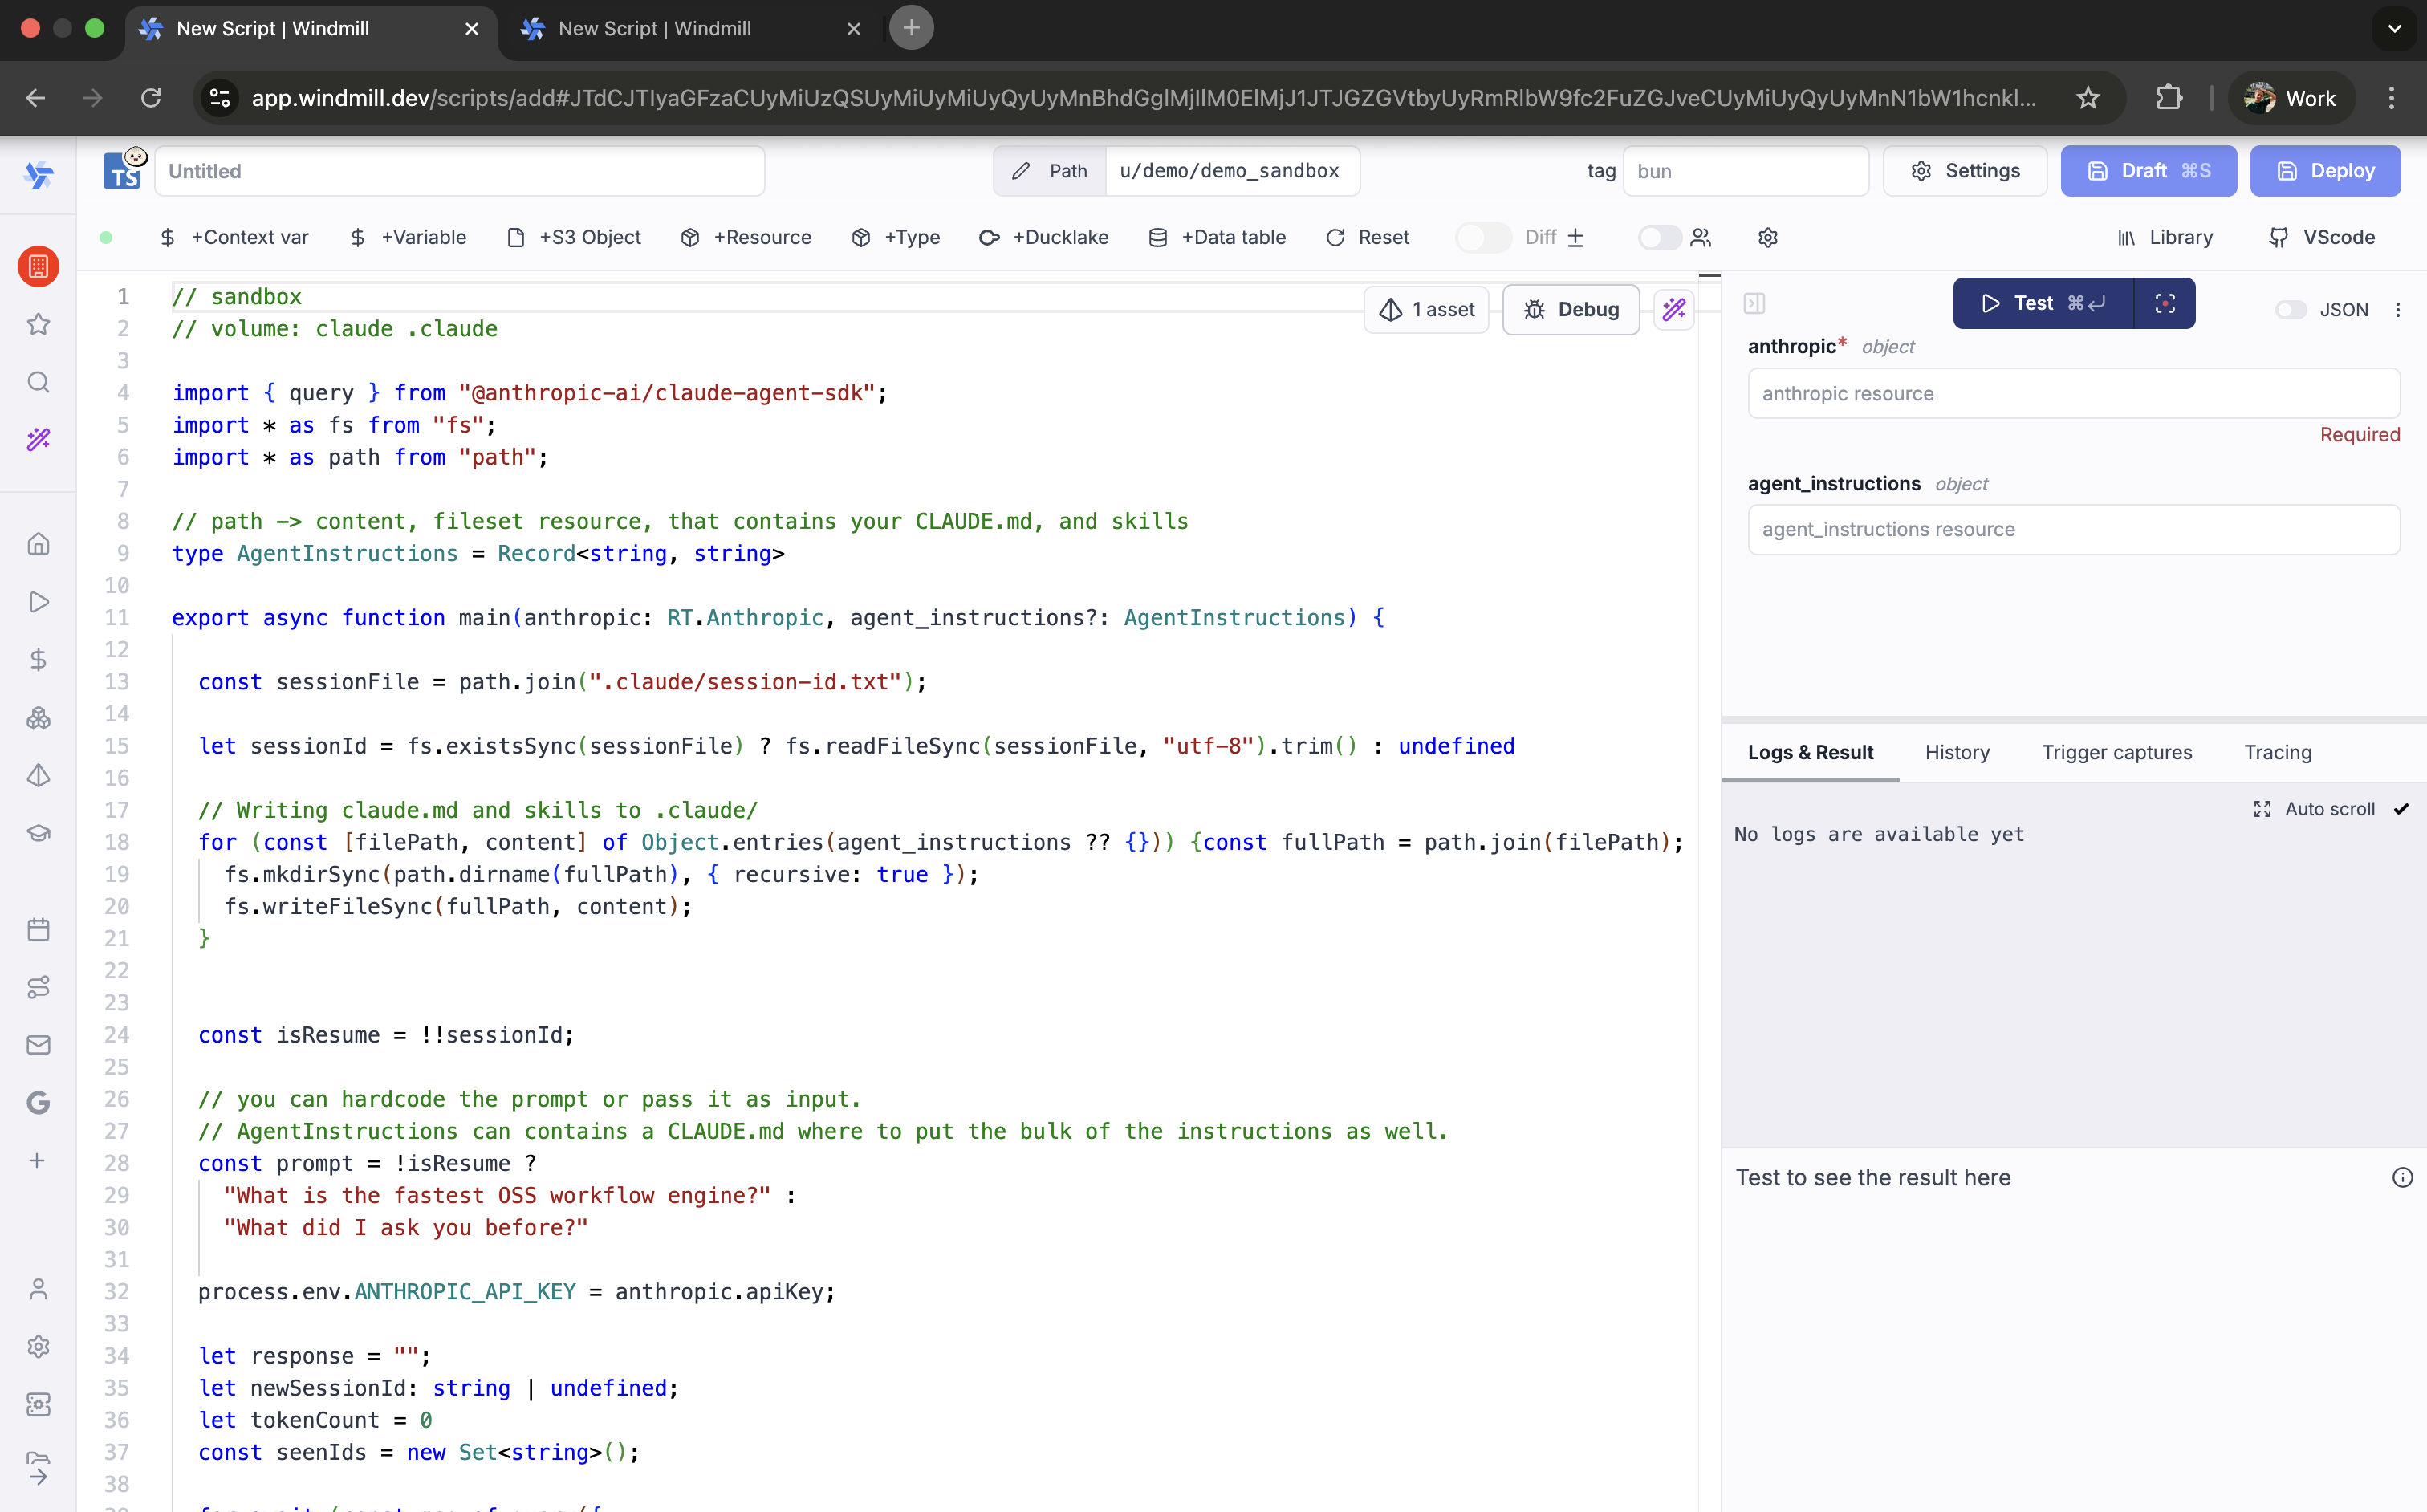The width and height of the screenshot is (2427, 1512).
Task: Open the Work profile menu in Chrome
Action: coord(2290,98)
